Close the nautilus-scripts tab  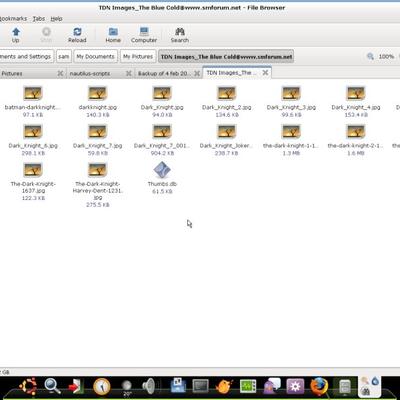pyautogui.click(x=129, y=73)
